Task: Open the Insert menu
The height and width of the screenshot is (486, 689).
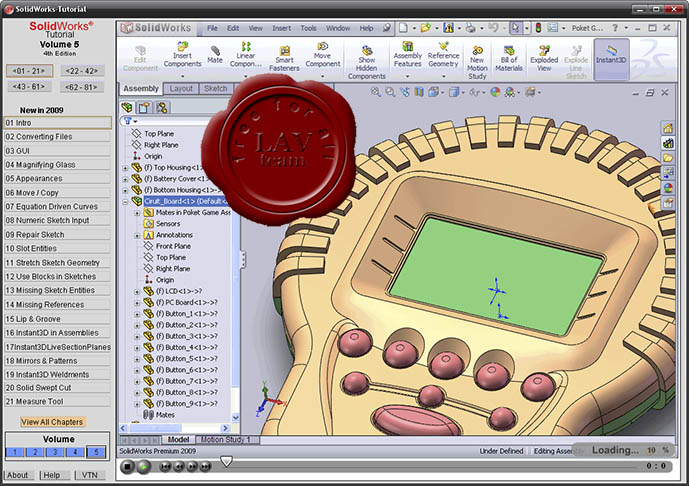Action: coord(281,28)
